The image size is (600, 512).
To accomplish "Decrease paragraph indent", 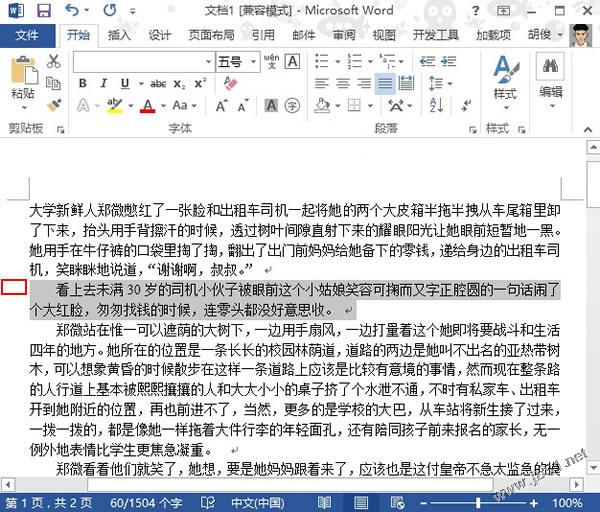I will (x=427, y=61).
